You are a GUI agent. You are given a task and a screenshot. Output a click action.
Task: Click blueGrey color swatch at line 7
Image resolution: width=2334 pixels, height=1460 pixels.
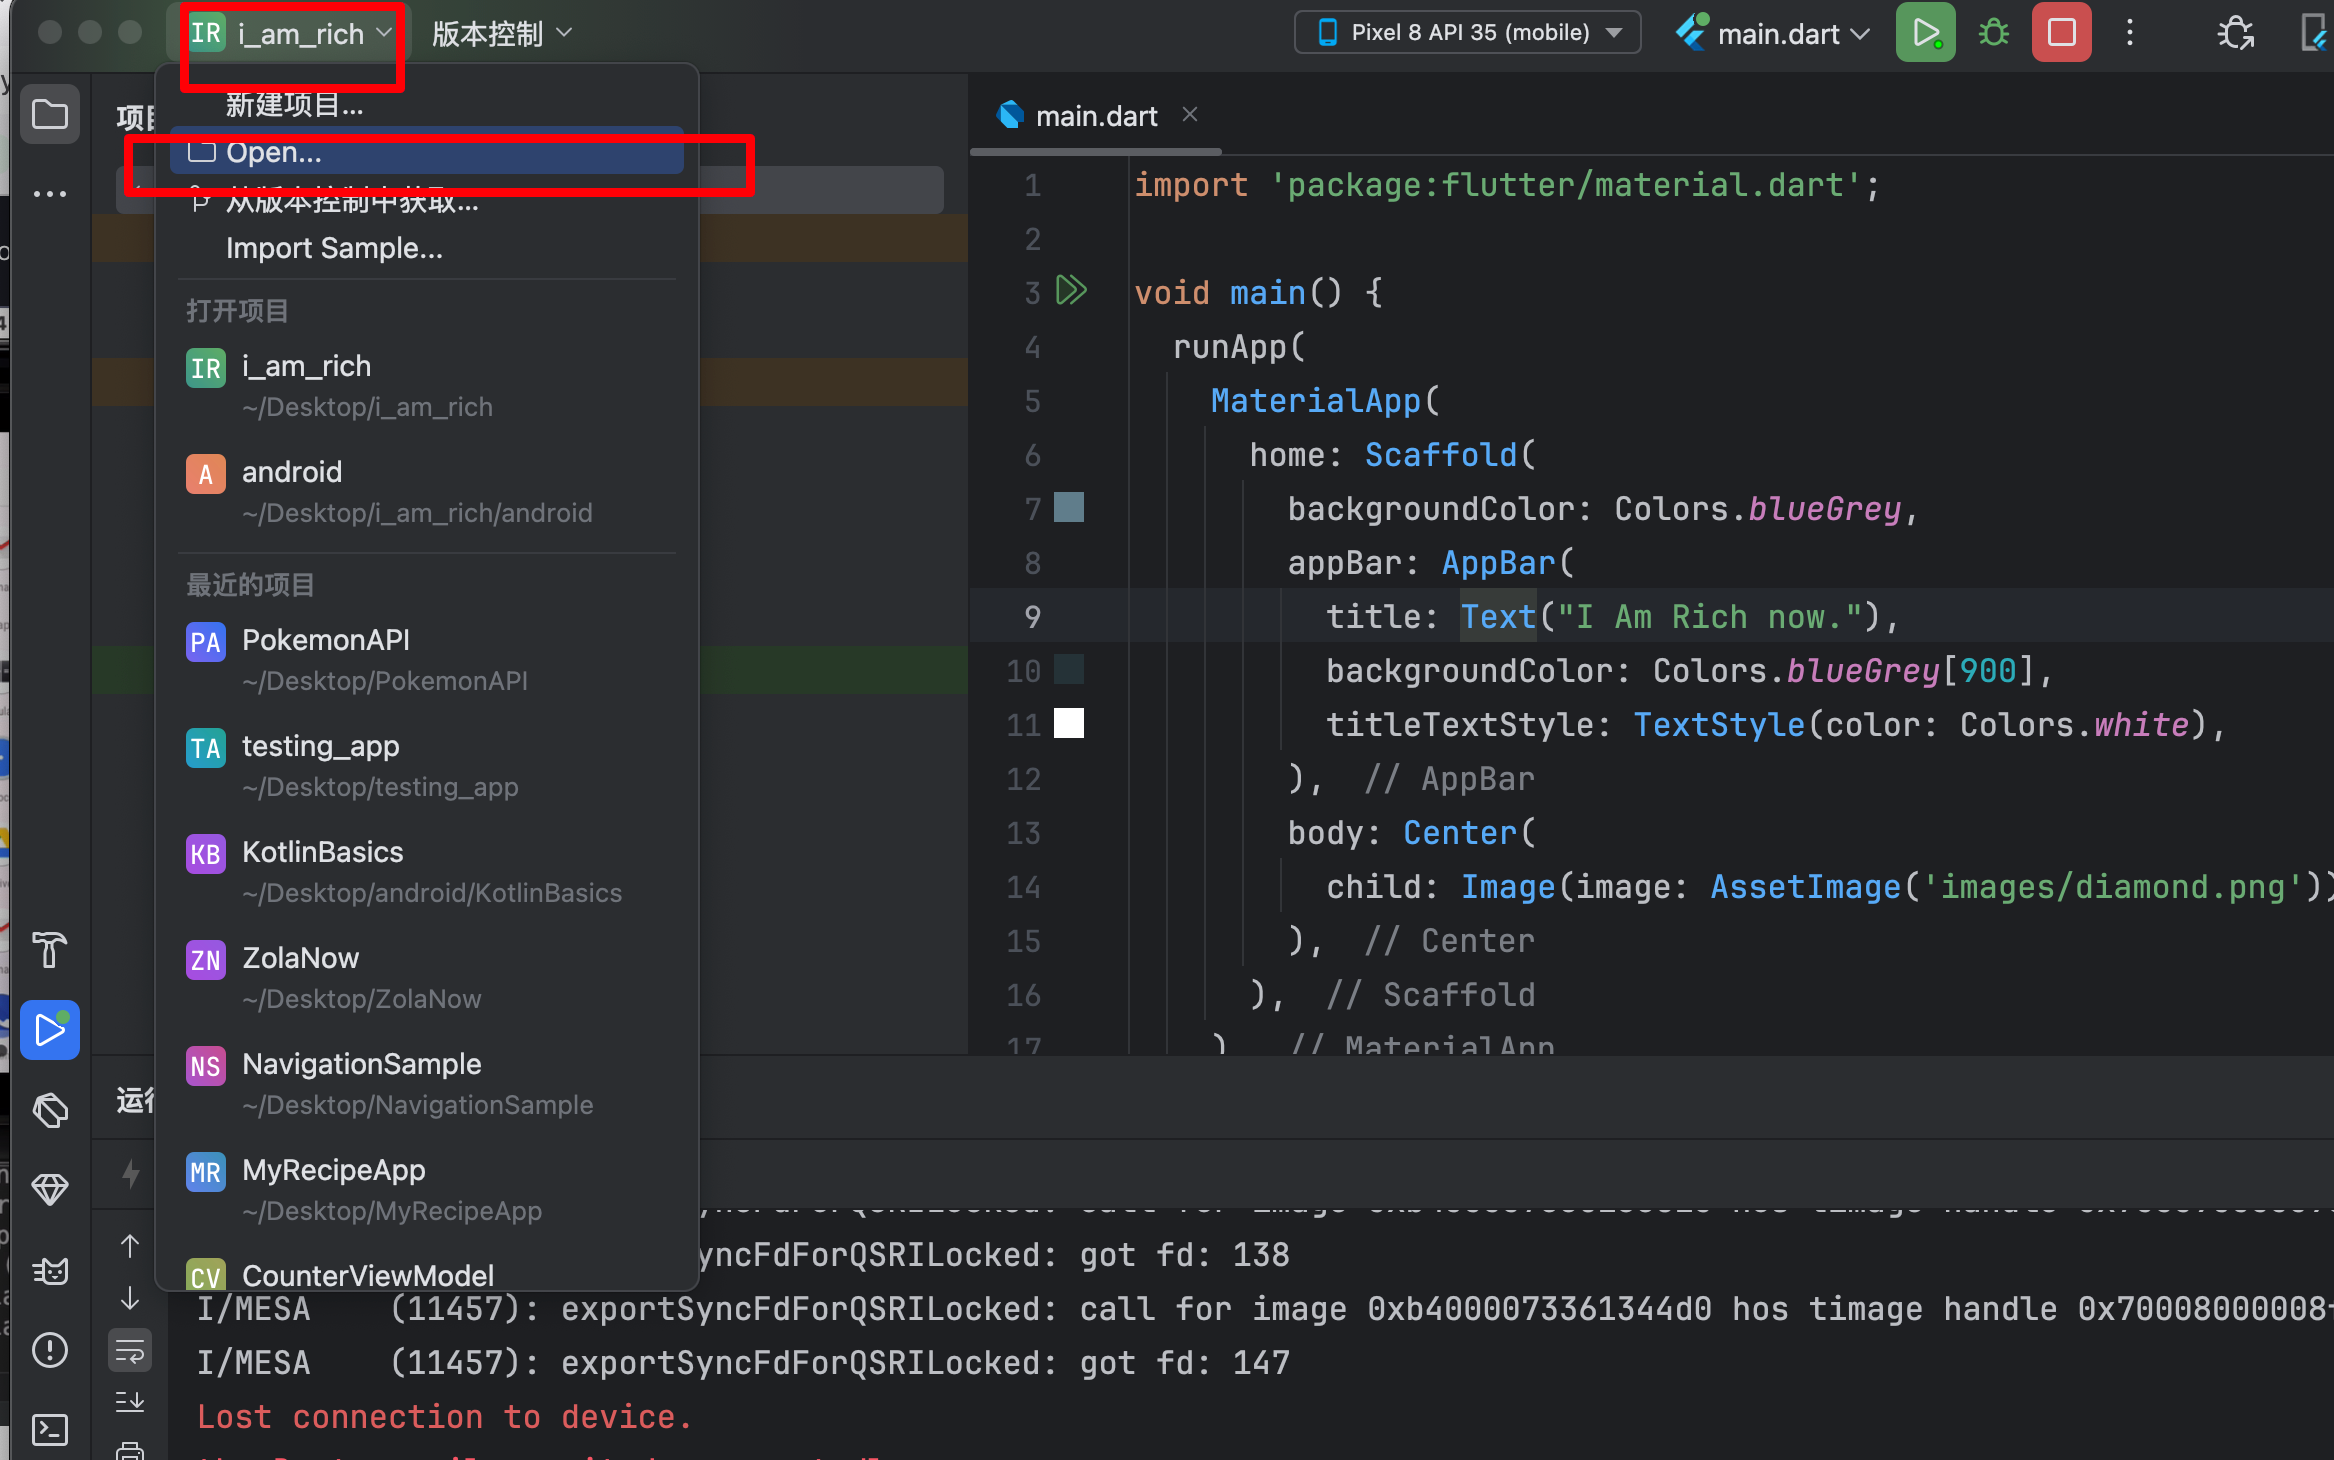point(1069,507)
